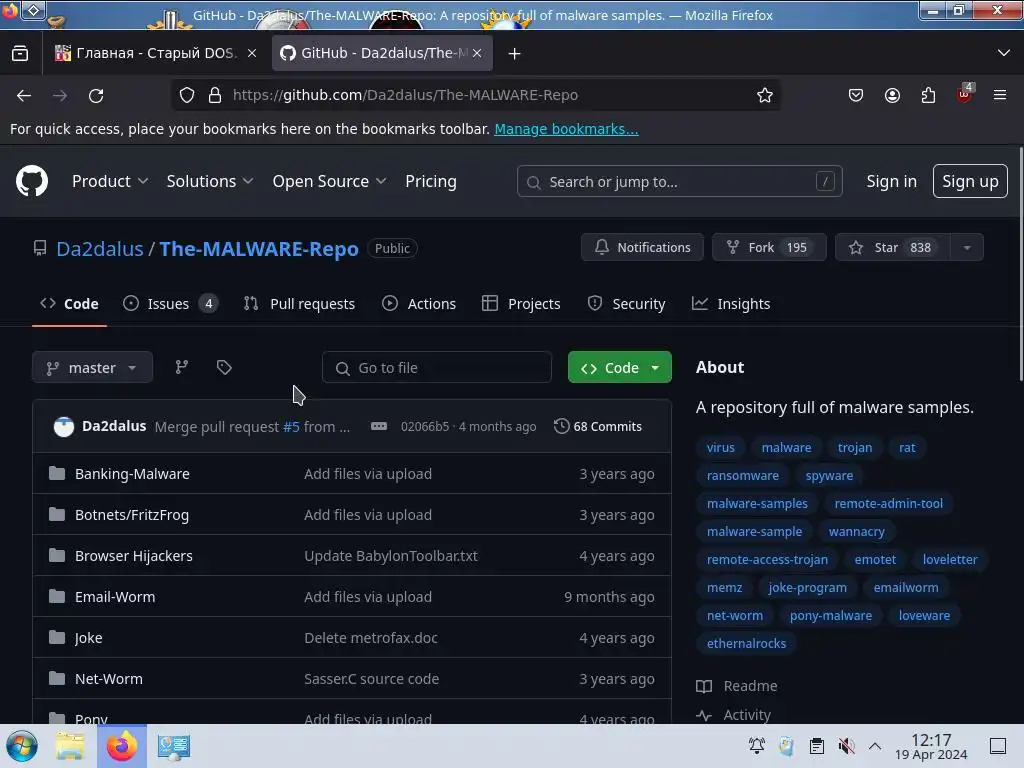Open the Pull requests tab
1024x768 pixels.
(x=300, y=304)
